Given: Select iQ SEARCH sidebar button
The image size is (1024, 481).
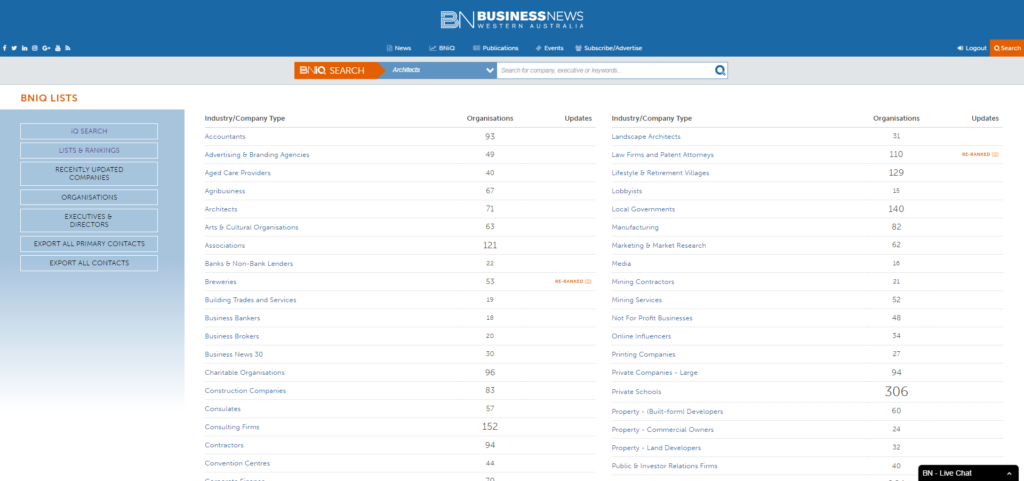Looking at the screenshot, I should tap(89, 131).
